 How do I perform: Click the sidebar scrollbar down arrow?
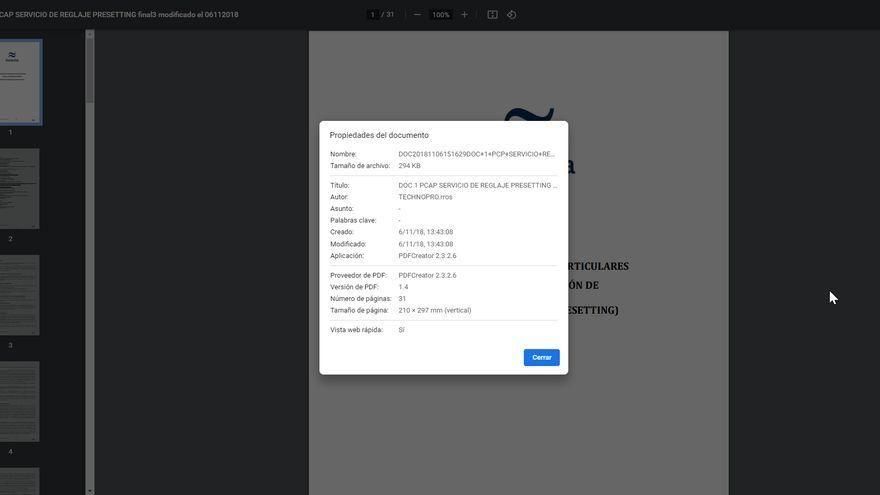pos(90,491)
